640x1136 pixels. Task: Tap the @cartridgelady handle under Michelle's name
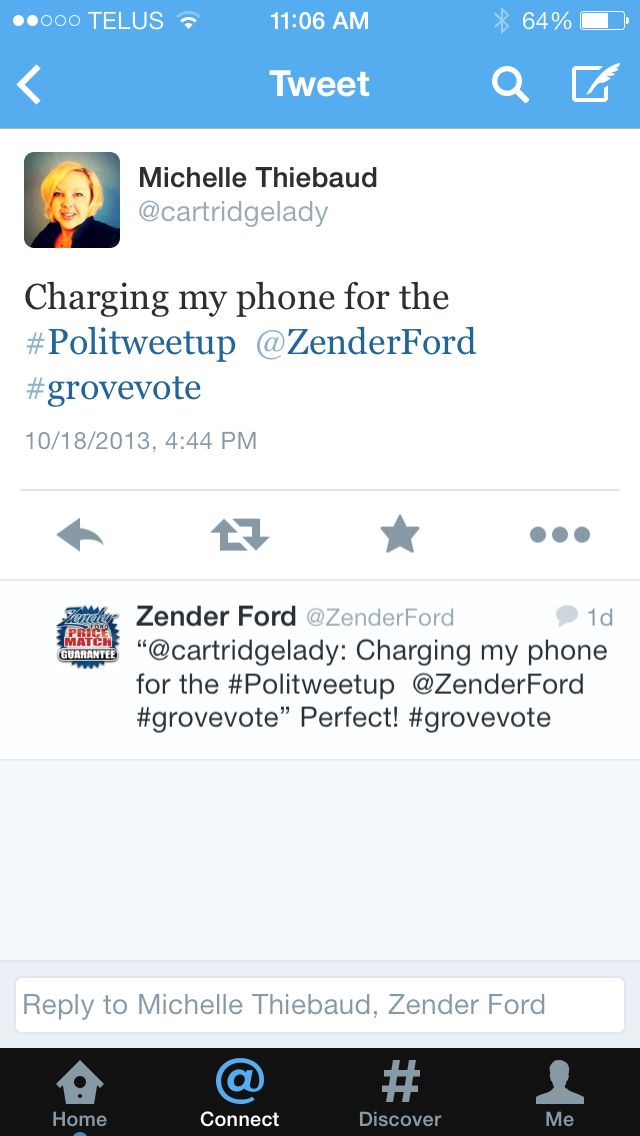coord(233,212)
